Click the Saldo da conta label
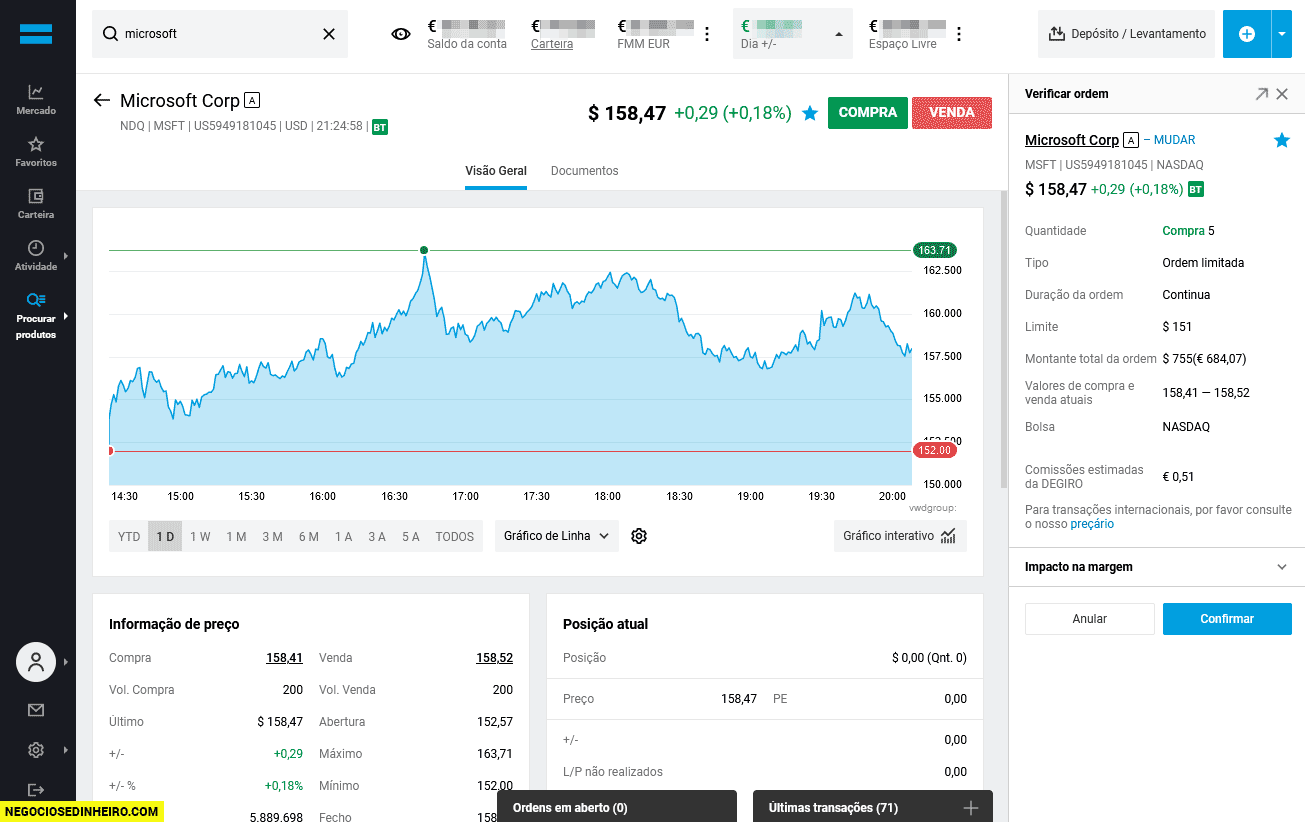This screenshot has width=1305, height=822. 467,44
